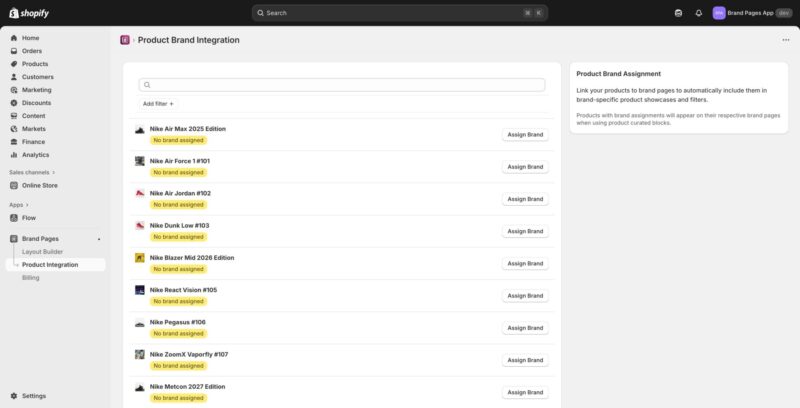The image size is (800, 408).
Task: Assign brand to Nike Pegasus #106
Action: [x=524, y=328]
